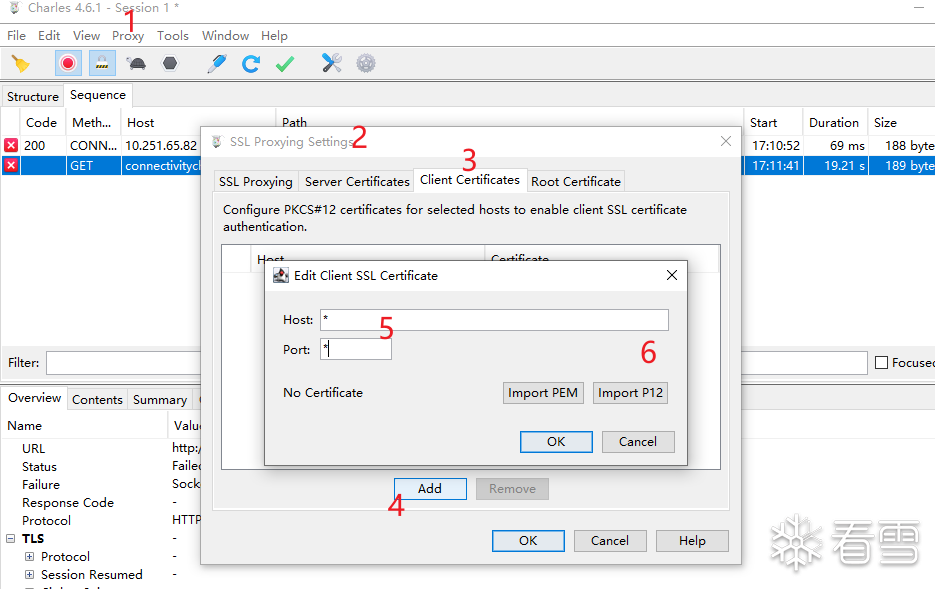Switch to the Contents tab
The height and width of the screenshot is (589, 935).
pyautogui.click(x=97, y=400)
